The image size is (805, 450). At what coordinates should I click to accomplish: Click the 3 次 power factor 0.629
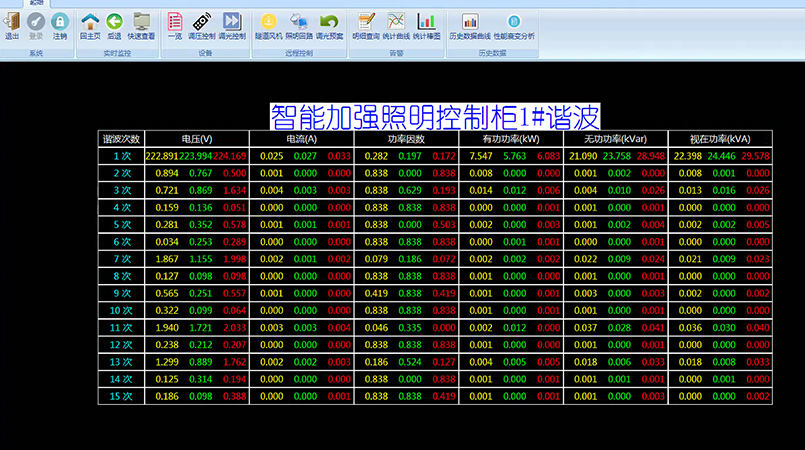tap(410, 190)
